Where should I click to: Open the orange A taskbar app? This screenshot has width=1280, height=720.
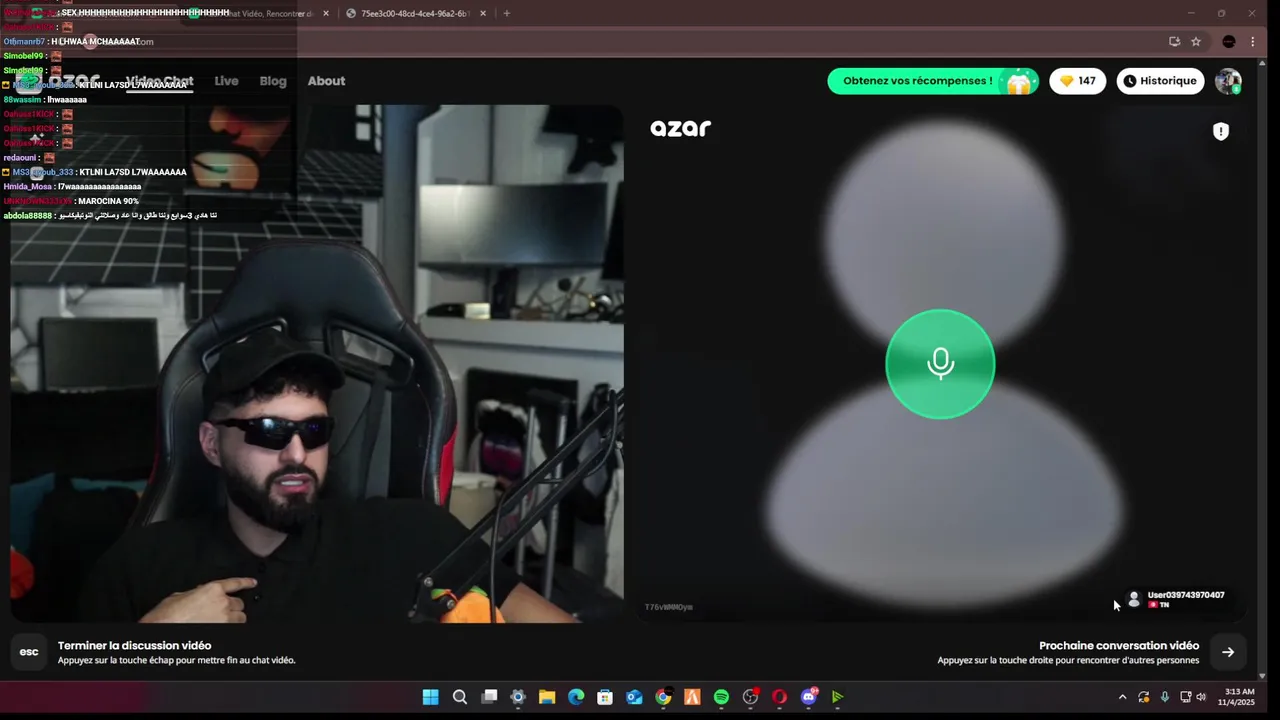coord(692,697)
